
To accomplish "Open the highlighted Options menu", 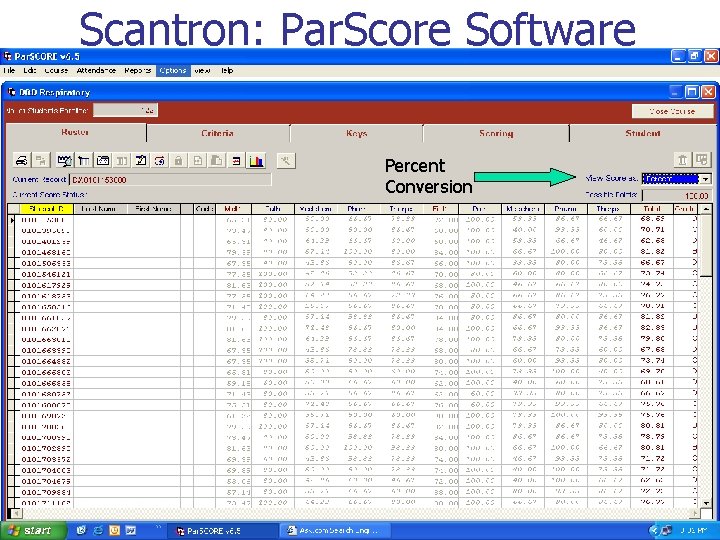I will pos(173,71).
